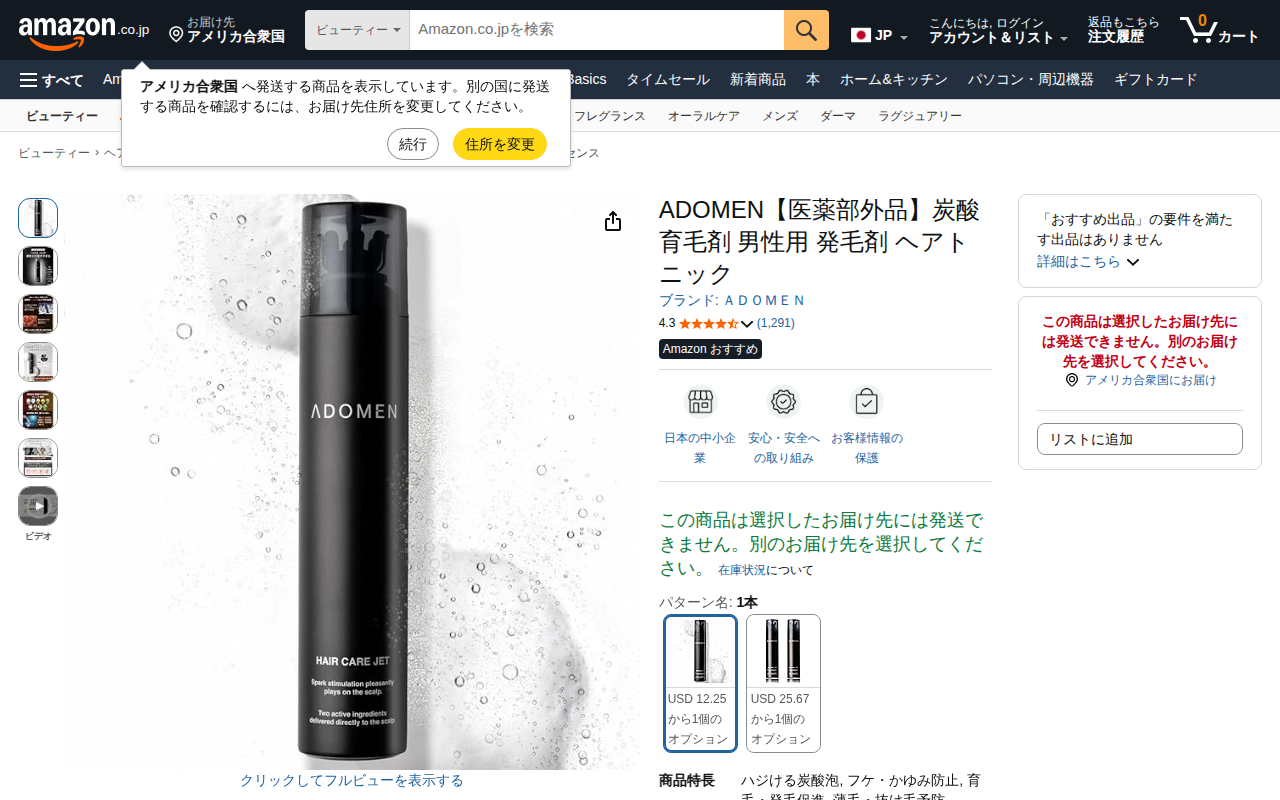1280x800 pixels.
Task: Select the two-bottle pattern at USD 25.67
Action: pos(783,683)
